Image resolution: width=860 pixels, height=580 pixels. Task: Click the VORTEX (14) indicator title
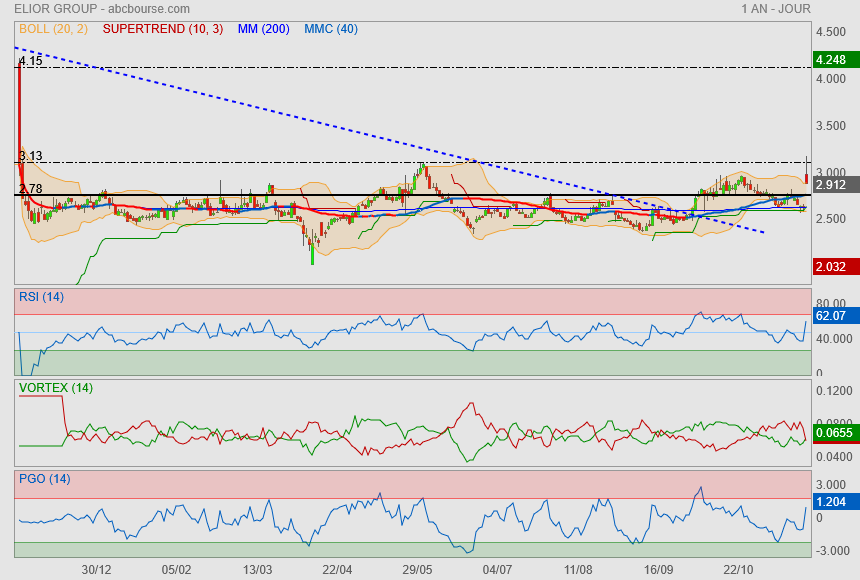[56, 388]
